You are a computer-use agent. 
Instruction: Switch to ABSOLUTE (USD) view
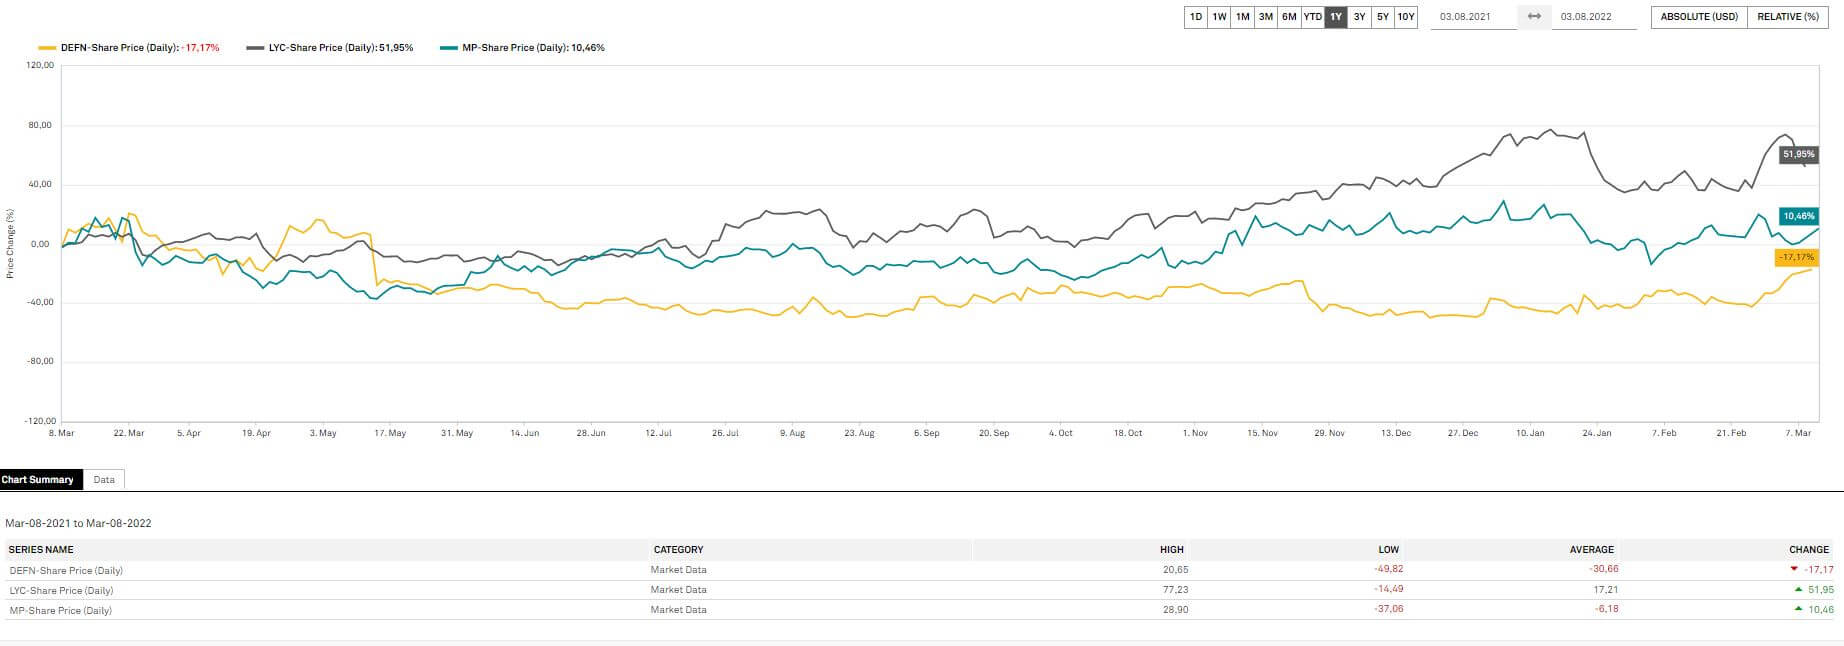(x=1698, y=17)
